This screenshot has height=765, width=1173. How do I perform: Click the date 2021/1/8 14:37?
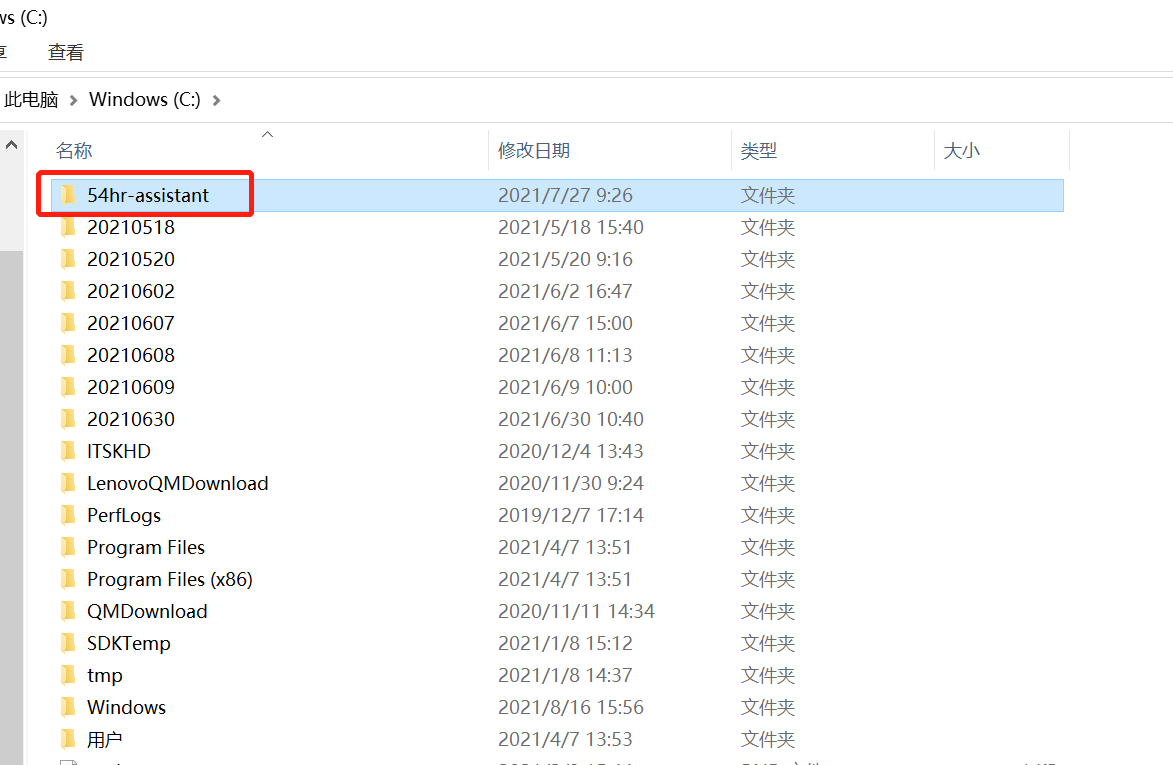[566, 675]
